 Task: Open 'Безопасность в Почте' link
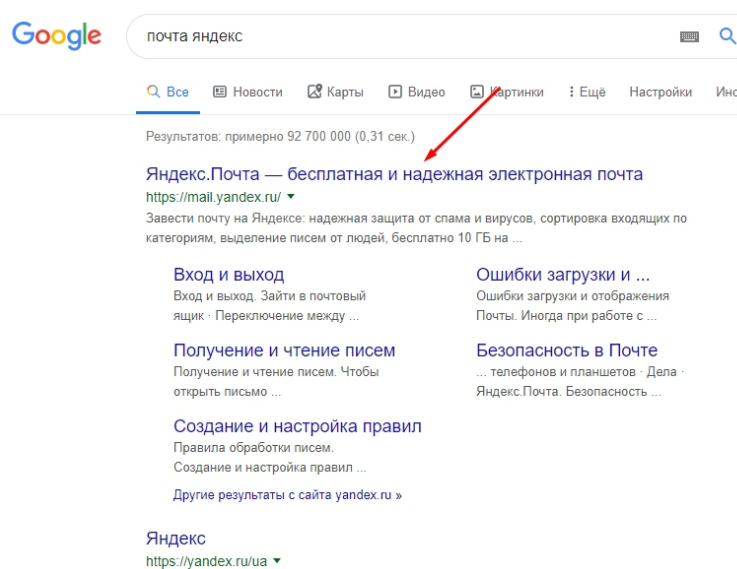click(566, 351)
